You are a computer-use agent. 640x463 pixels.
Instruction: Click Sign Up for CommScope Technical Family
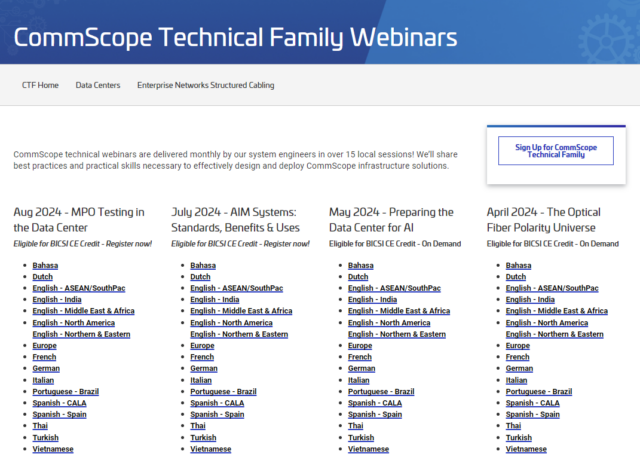click(556, 151)
